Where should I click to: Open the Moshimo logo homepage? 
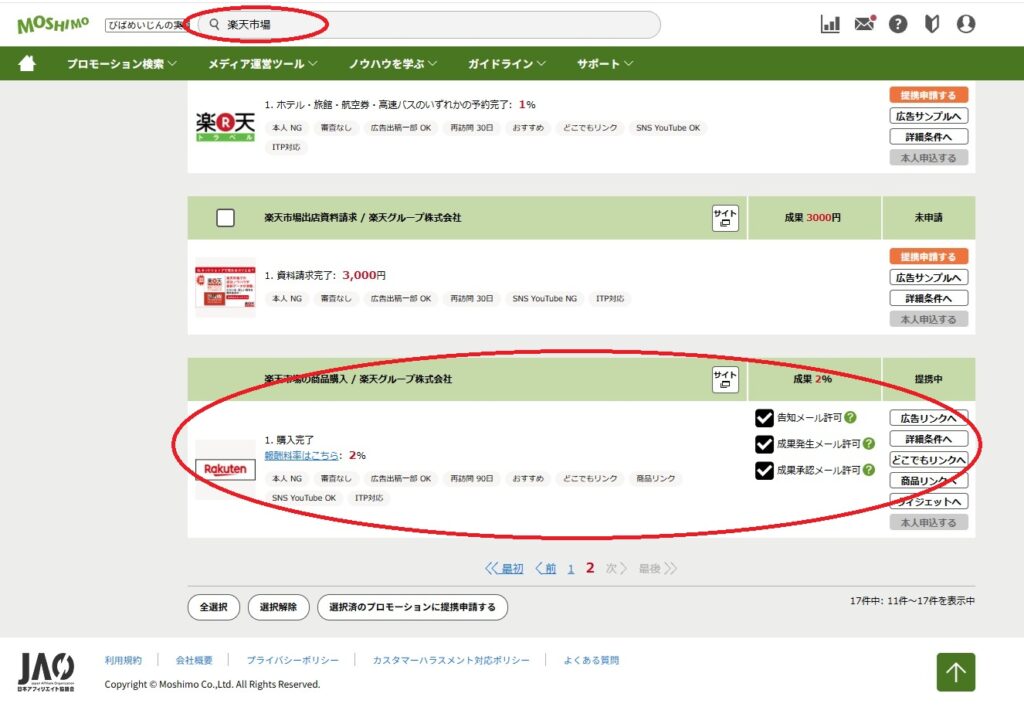click(x=53, y=25)
